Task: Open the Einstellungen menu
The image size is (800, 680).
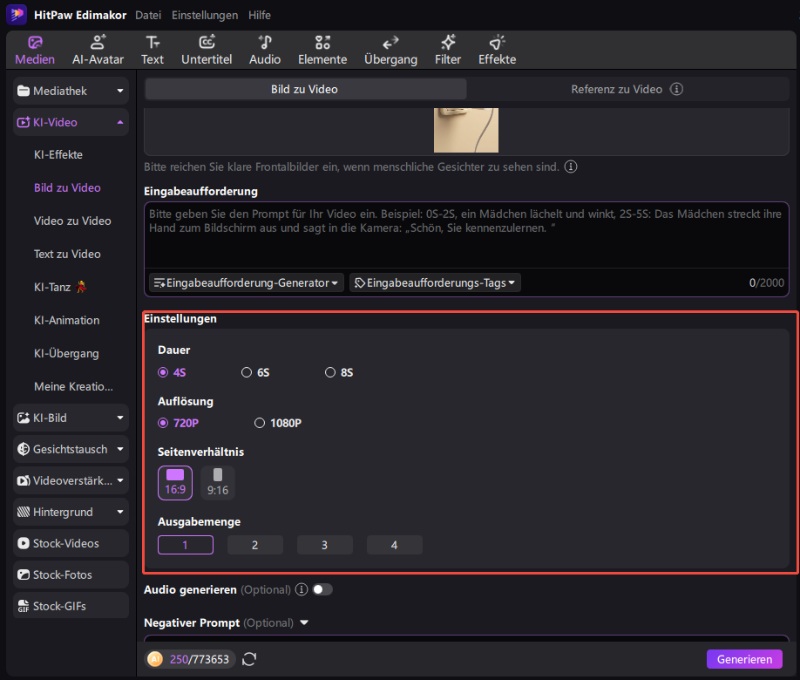Action: (204, 16)
